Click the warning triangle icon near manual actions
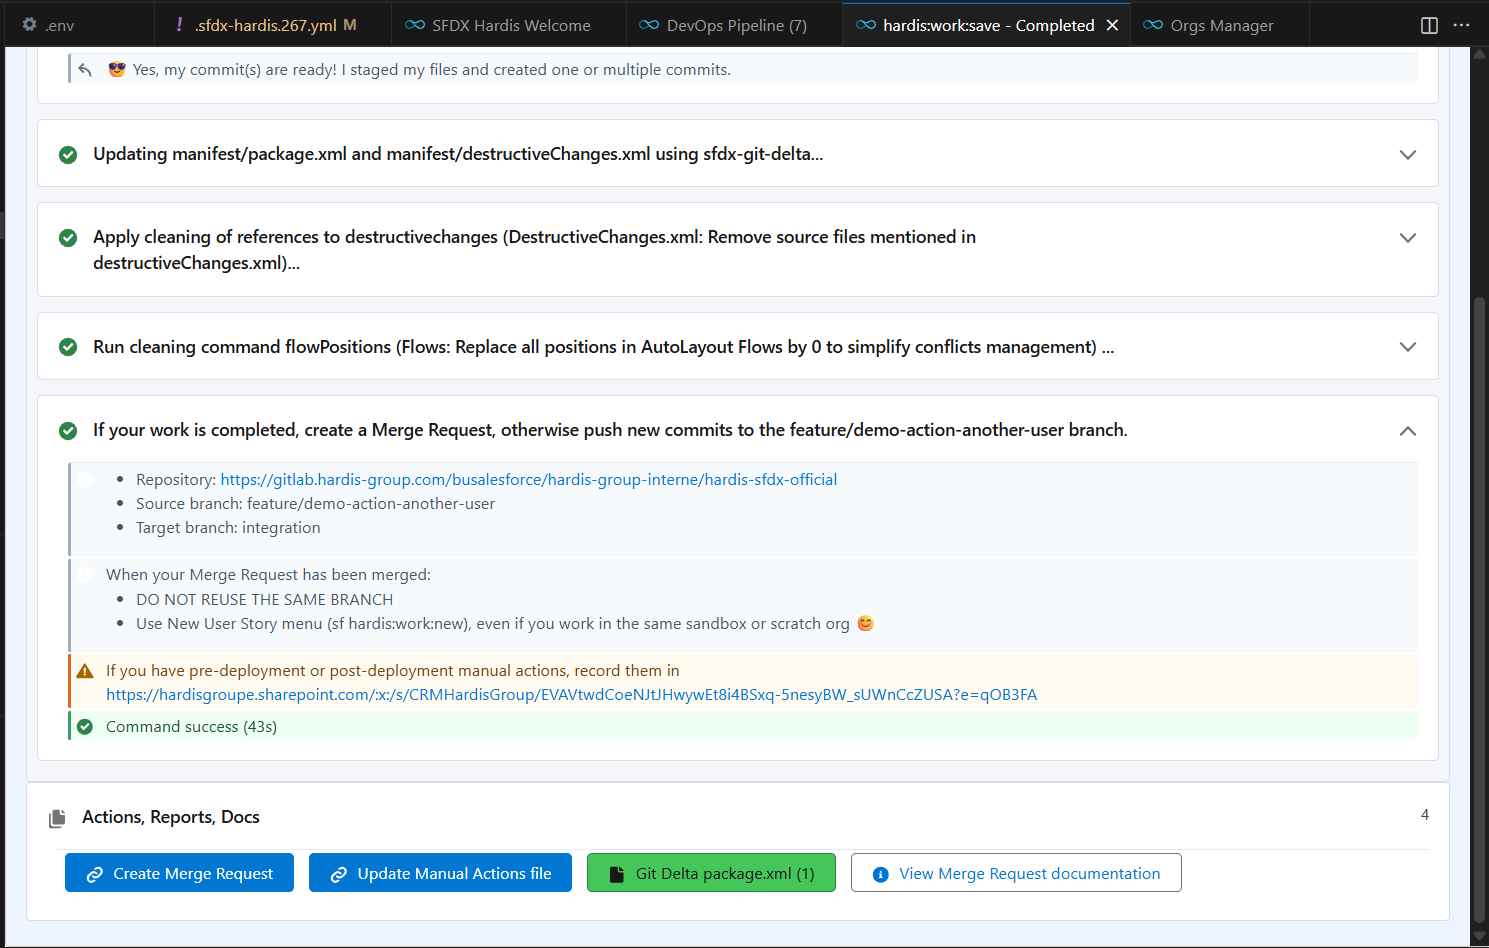The image size is (1489, 948). [85, 671]
